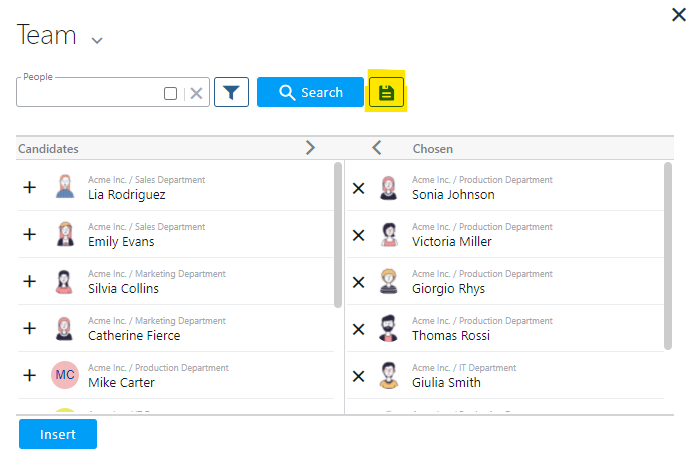This screenshot has height=475, width=686.
Task: Add Lia Rodriguez with plus icon
Action: click(30, 187)
